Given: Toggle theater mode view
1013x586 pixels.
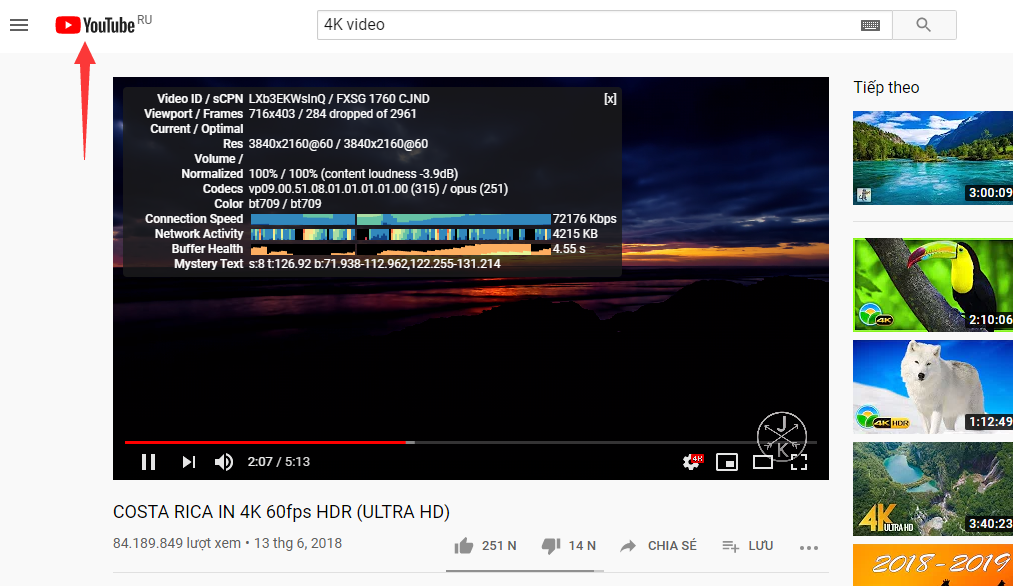Looking at the screenshot, I should pos(762,462).
